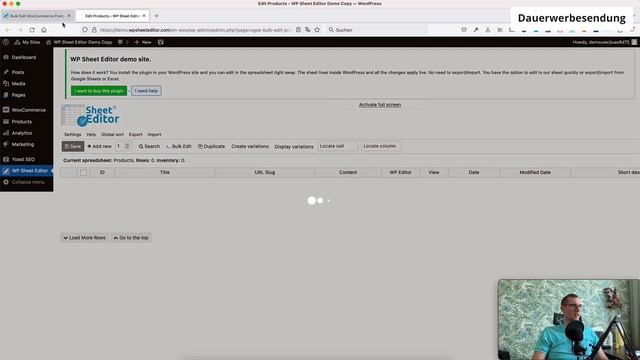Open the Settings menu of Sheet Editor

click(73, 134)
